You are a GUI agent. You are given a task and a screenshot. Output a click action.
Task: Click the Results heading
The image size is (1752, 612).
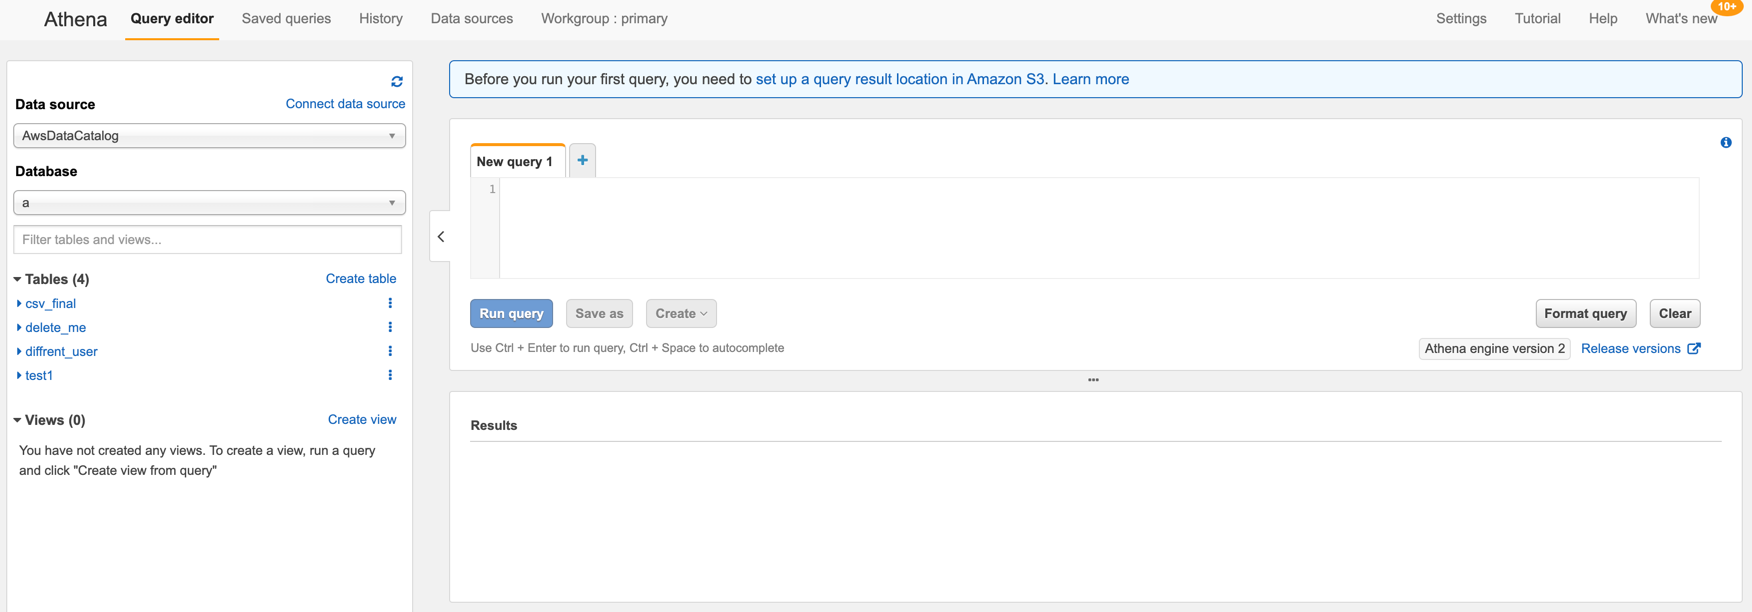(494, 425)
